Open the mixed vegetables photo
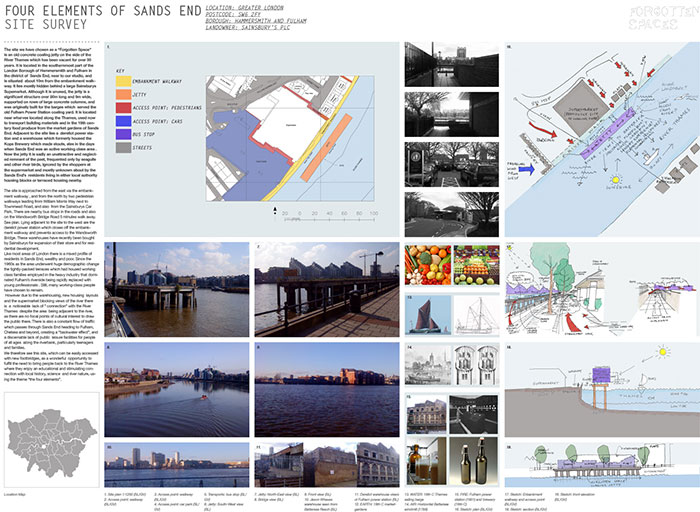Viewport: 700px width, 512px height. pos(428,265)
